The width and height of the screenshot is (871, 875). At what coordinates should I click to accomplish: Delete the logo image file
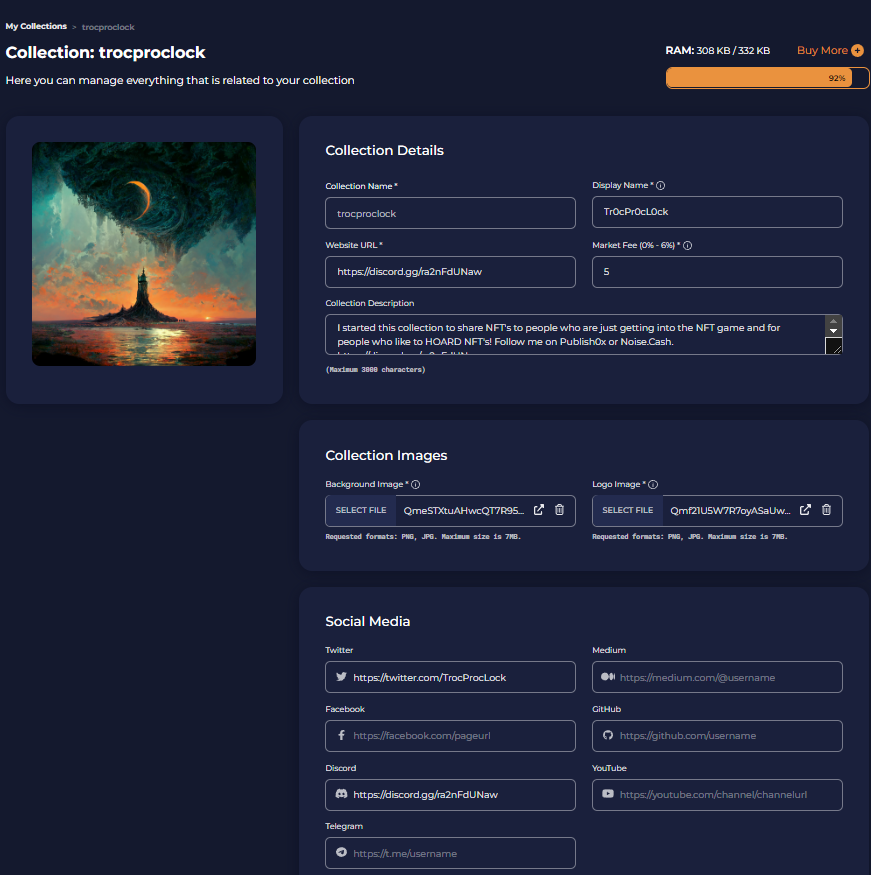pyautogui.click(x=826, y=510)
